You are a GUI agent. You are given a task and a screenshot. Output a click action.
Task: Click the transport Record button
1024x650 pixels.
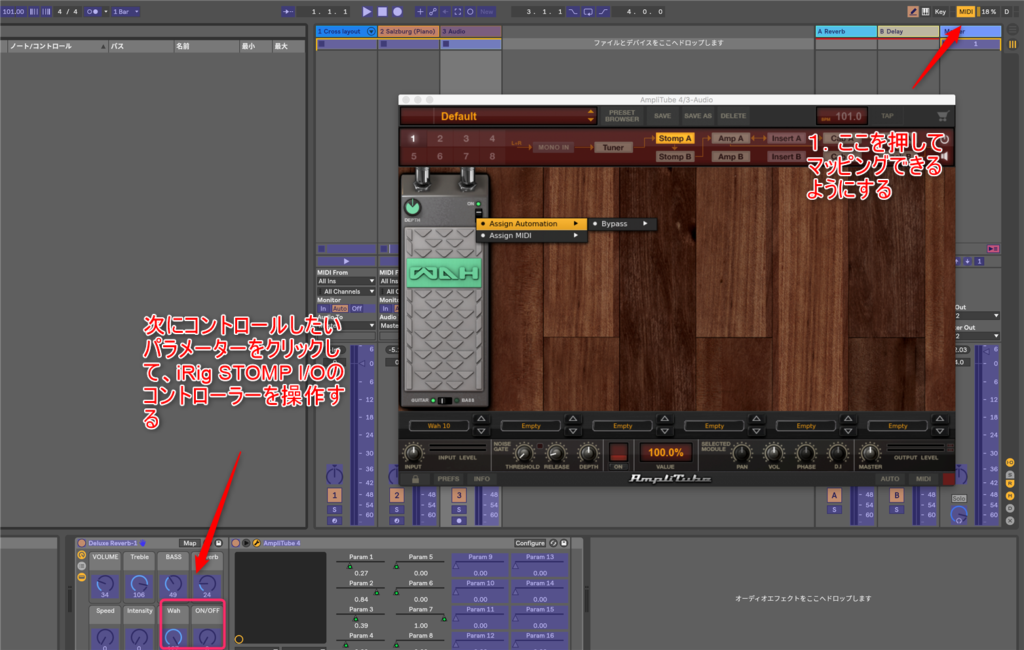397,11
